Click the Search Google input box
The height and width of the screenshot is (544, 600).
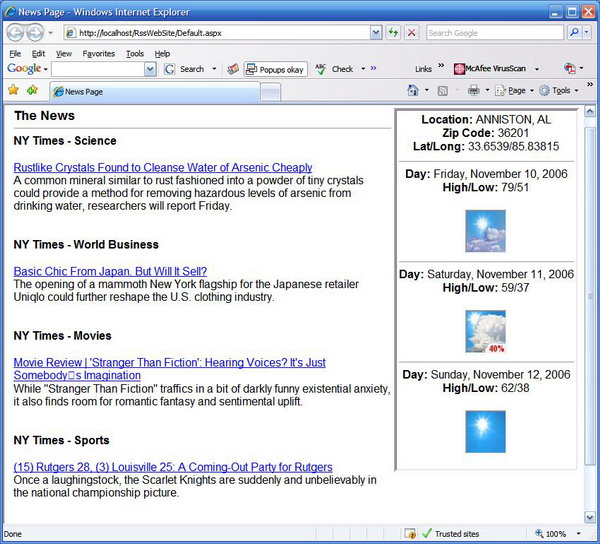pyautogui.click(x=495, y=33)
